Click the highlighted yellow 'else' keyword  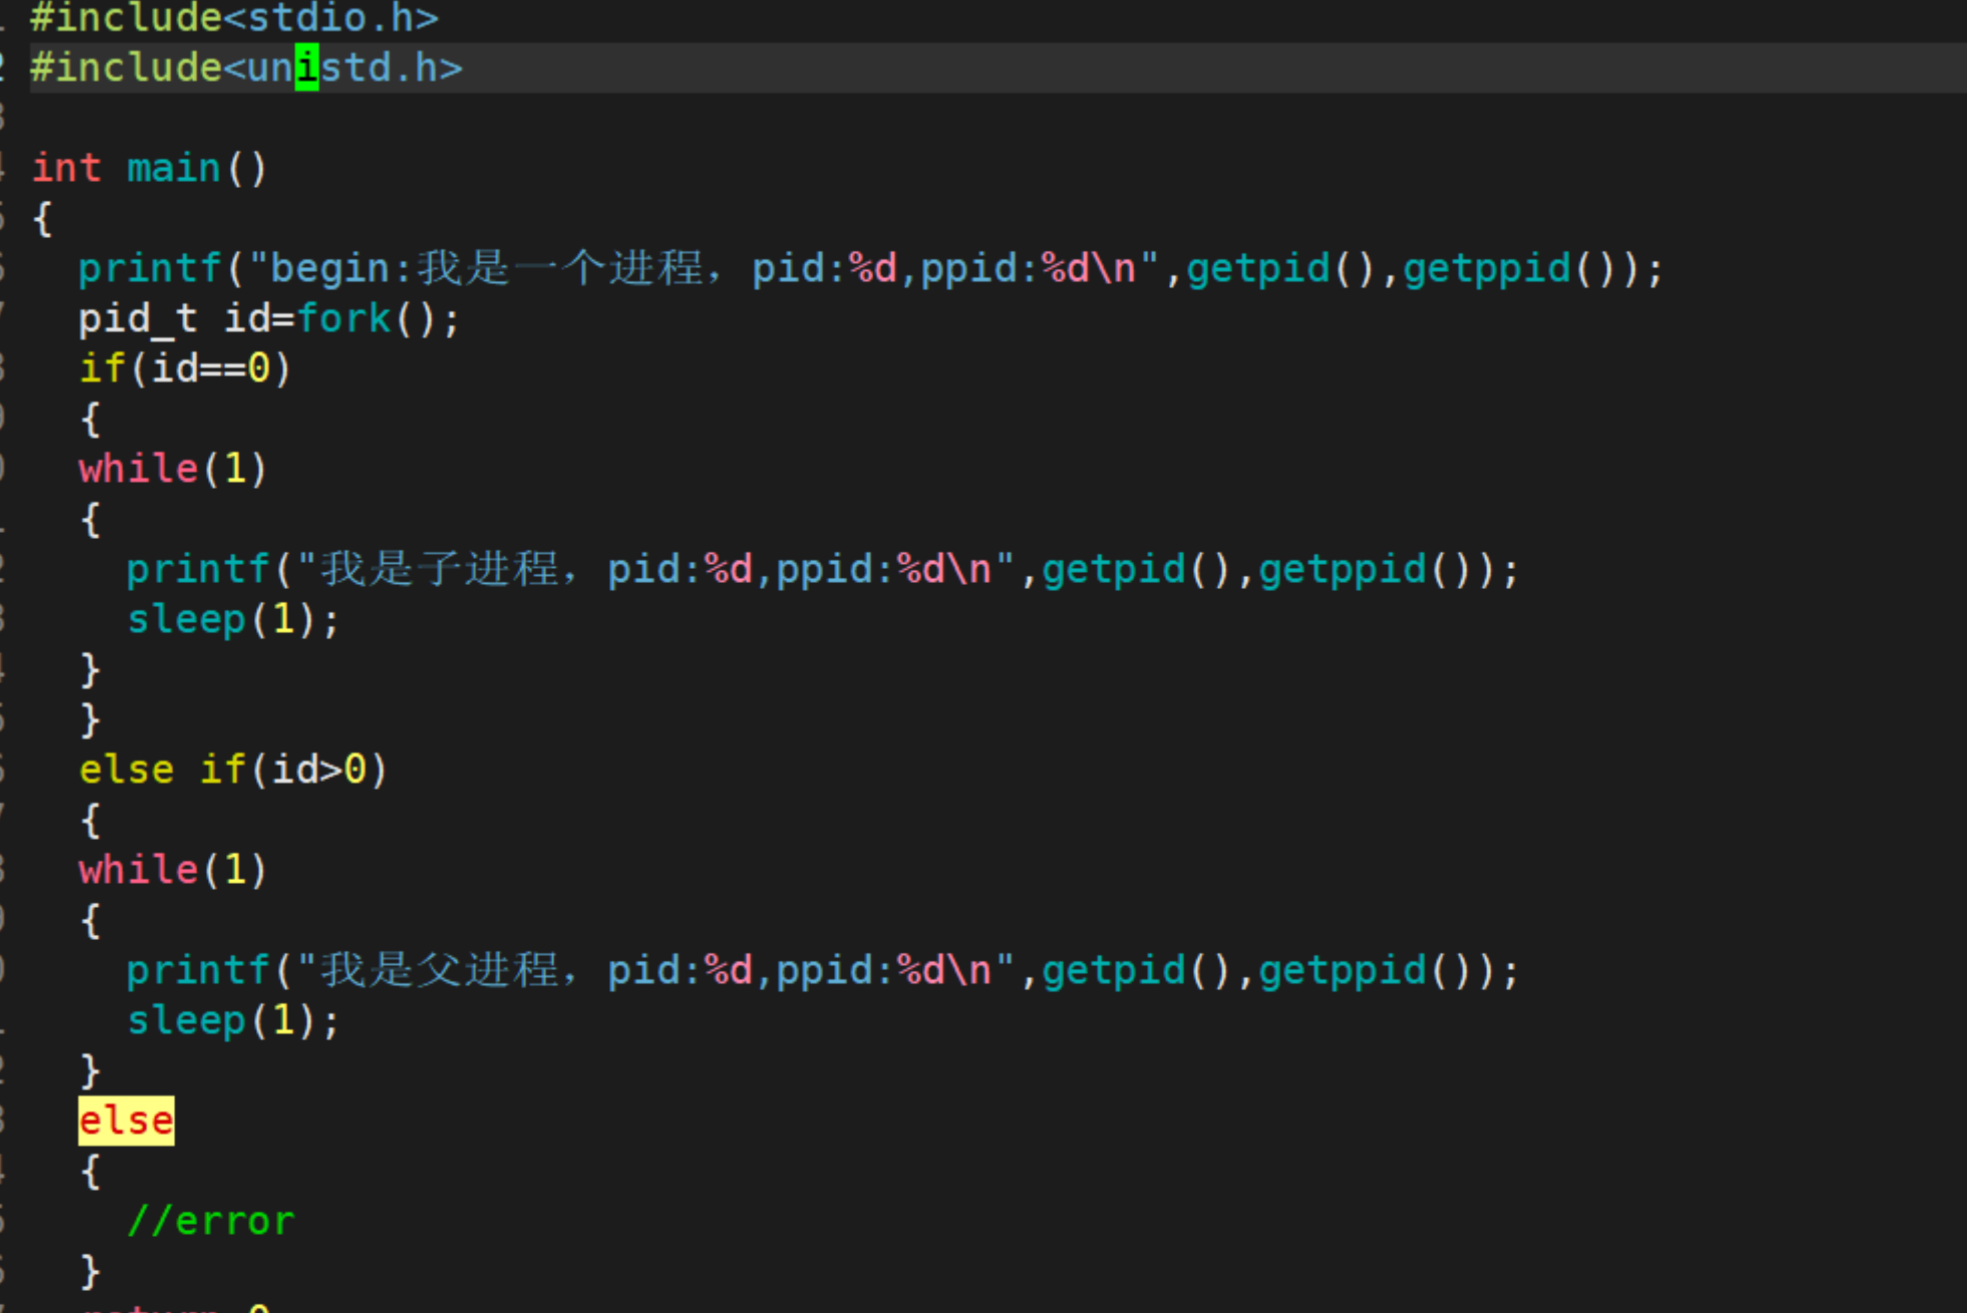(126, 1121)
